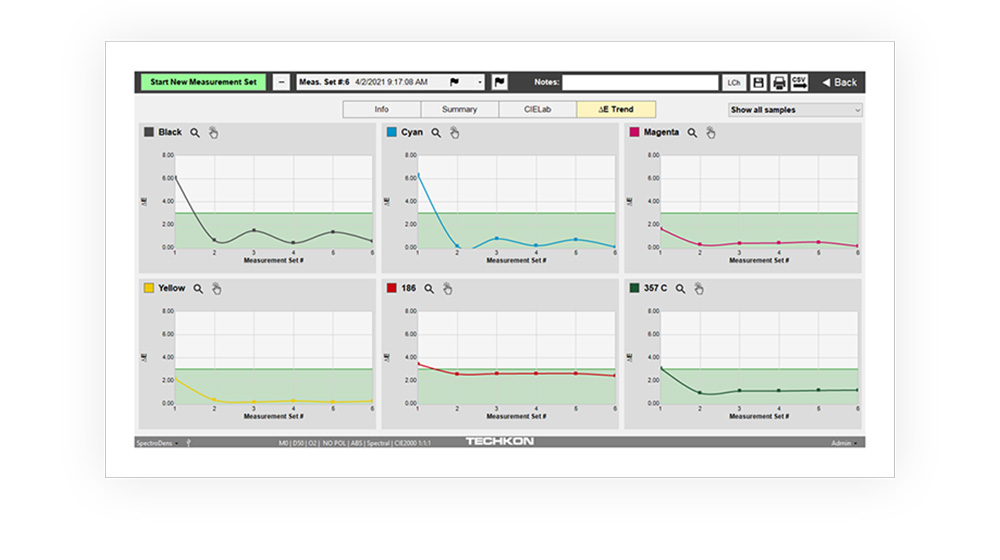1000x560 pixels.
Task: Open the Meas. Set #:6 dropdown
Action: (x=481, y=82)
